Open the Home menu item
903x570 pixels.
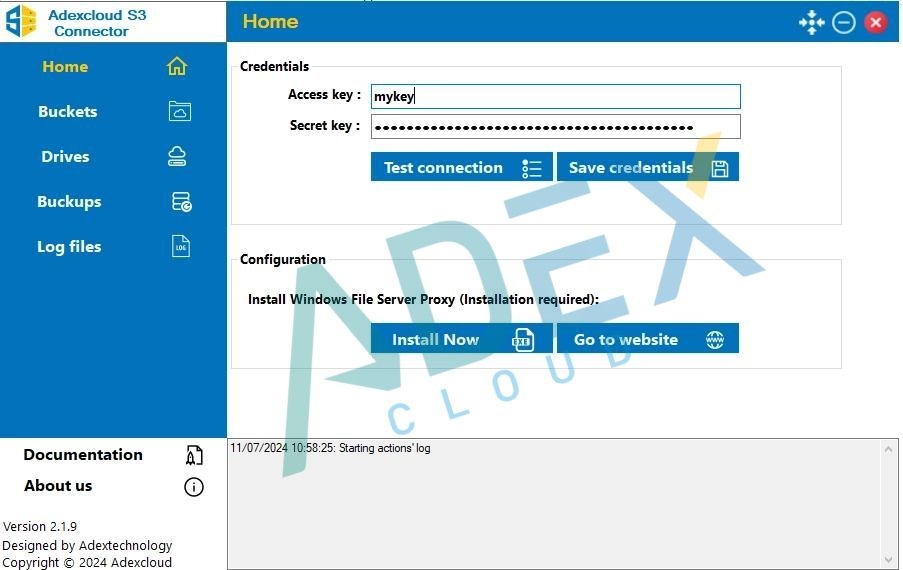click(x=65, y=67)
